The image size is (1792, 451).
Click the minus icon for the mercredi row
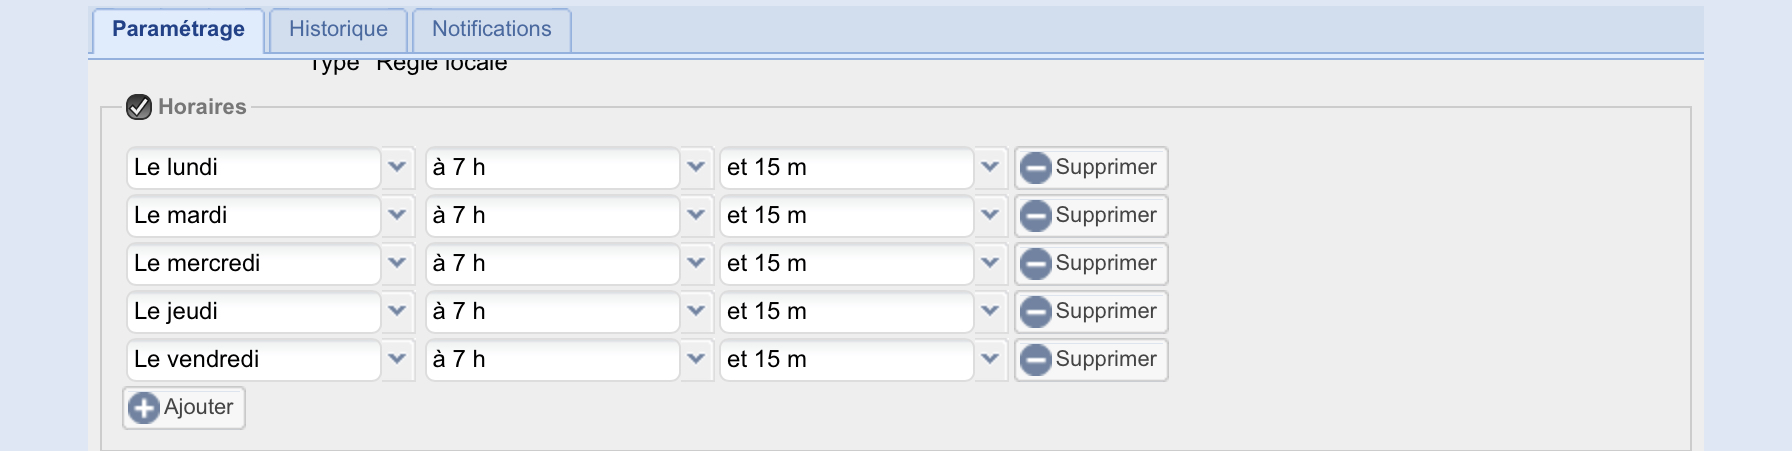click(x=1036, y=264)
